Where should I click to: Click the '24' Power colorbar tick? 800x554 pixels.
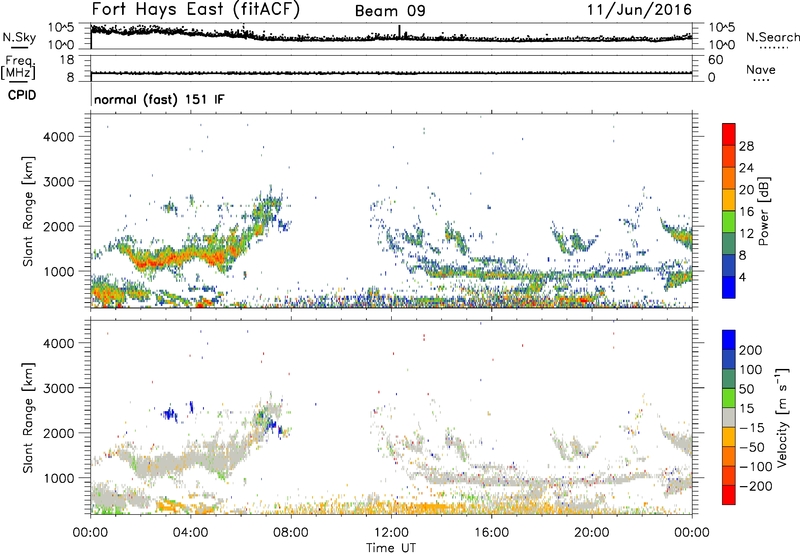point(746,168)
